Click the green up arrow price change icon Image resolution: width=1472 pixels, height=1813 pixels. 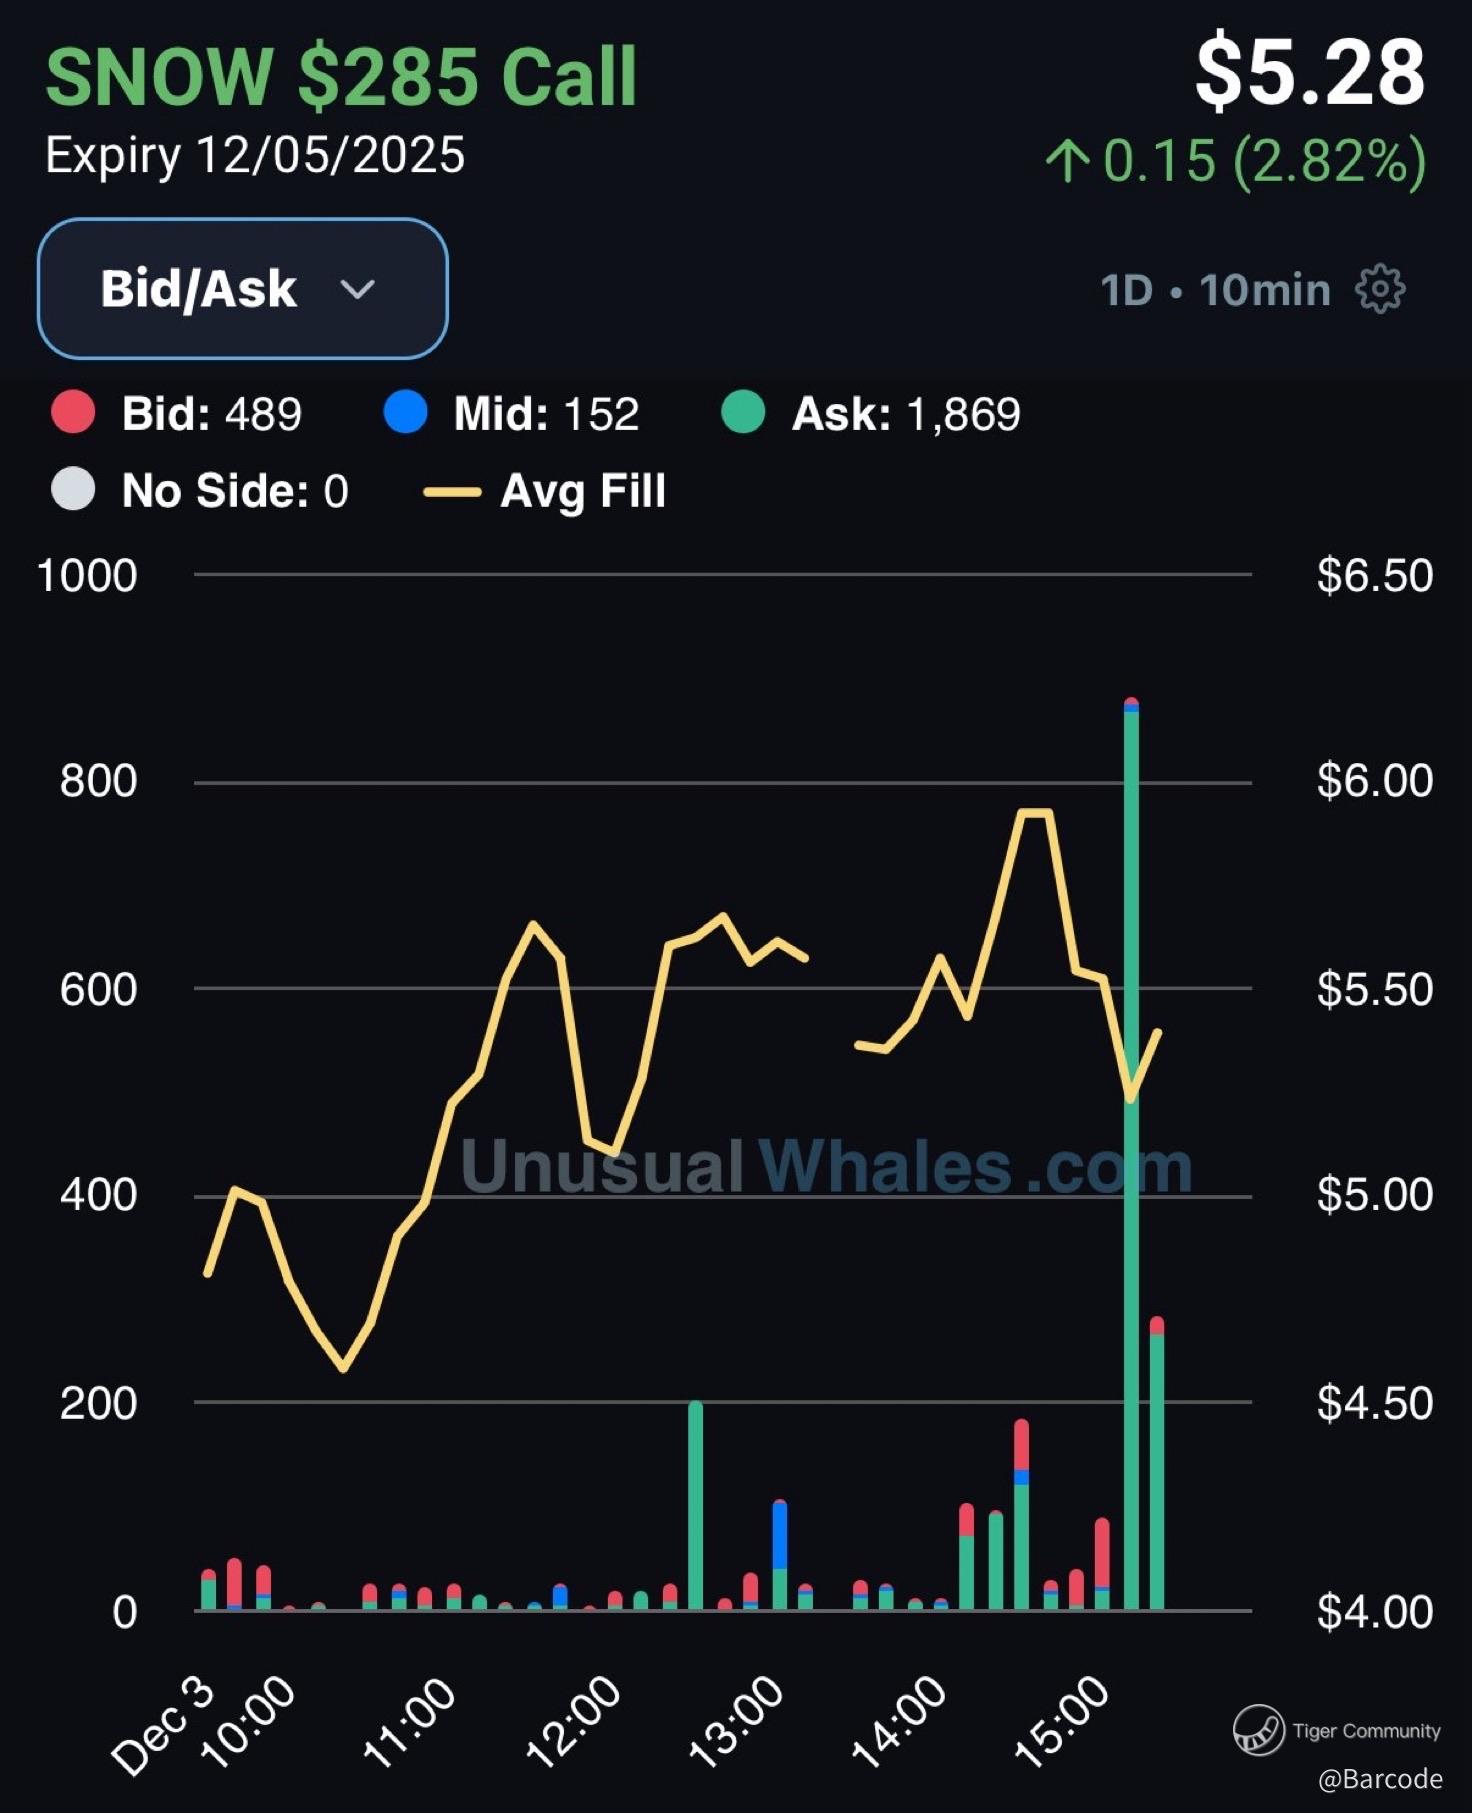coord(1067,162)
